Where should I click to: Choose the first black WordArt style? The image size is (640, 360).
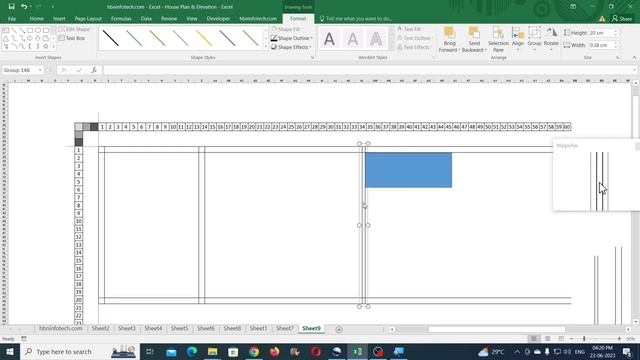pyautogui.click(x=329, y=39)
